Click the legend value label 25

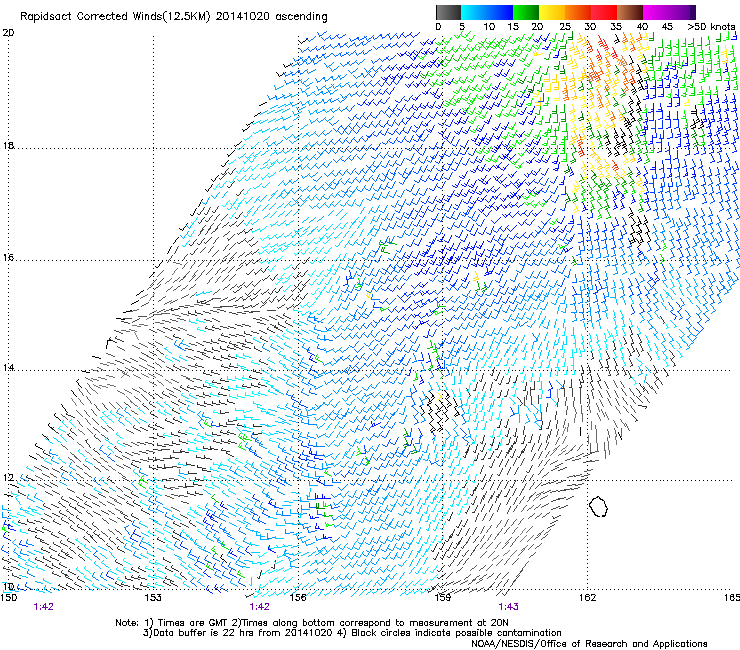tap(565, 27)
